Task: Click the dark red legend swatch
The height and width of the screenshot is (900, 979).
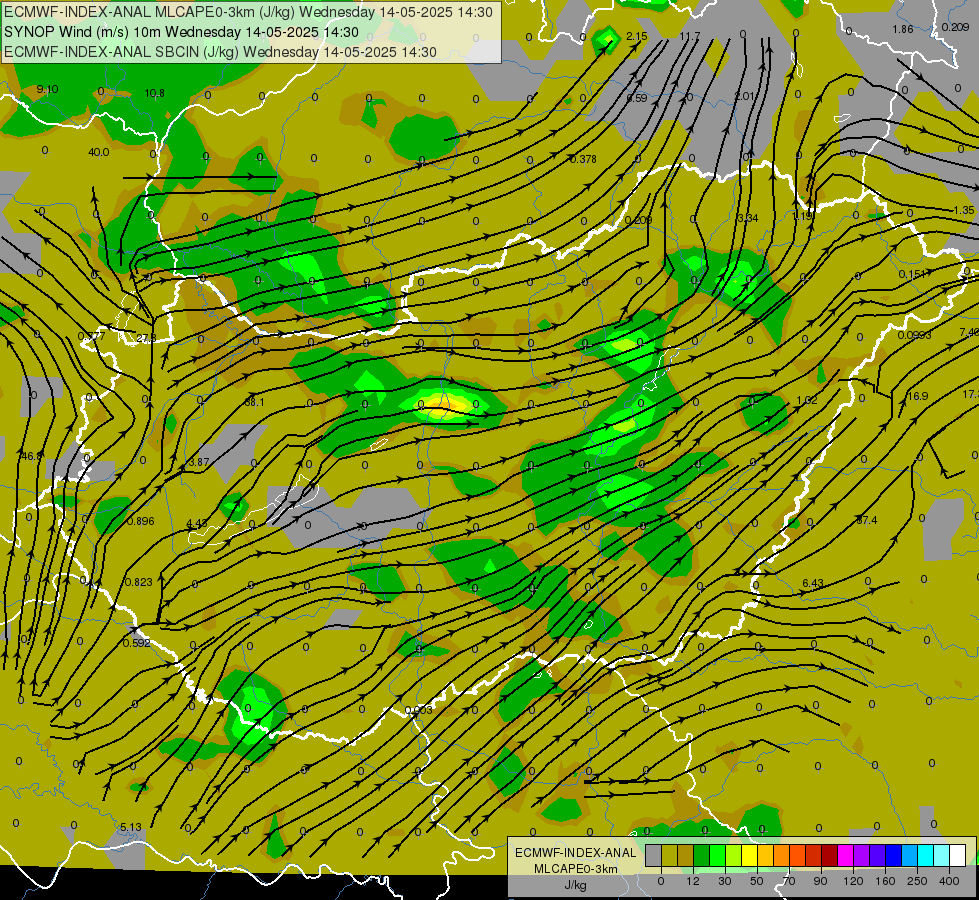Action: [x=830, y=855]
